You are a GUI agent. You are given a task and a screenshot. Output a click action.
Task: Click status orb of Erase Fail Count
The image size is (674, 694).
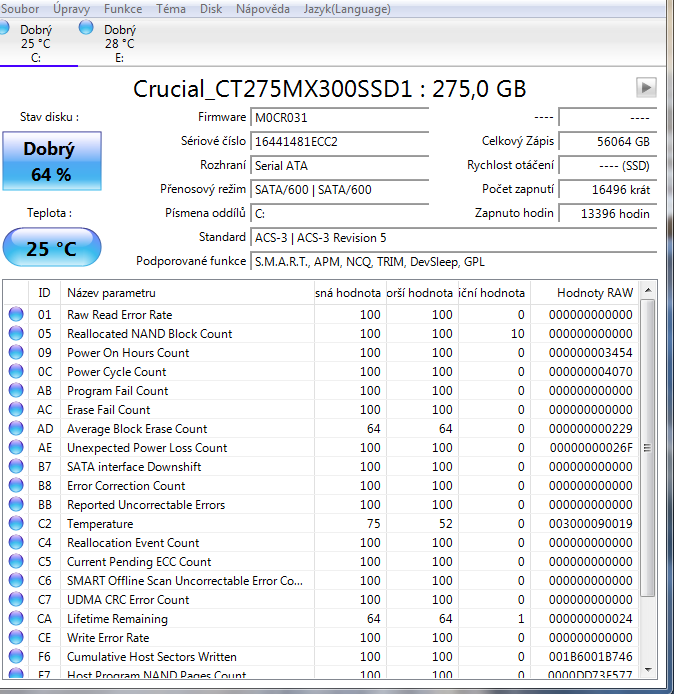(x=16, y=409)
